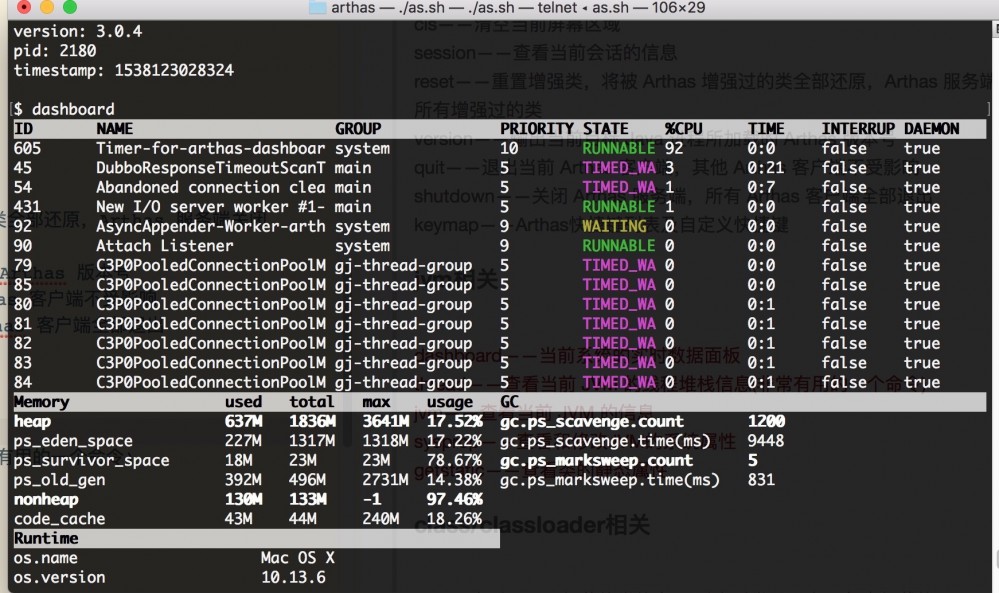Select the 'pid: 2180' text
Viewport: 999px width, 593px height.
pyautogui.click(x=55, y=51)
